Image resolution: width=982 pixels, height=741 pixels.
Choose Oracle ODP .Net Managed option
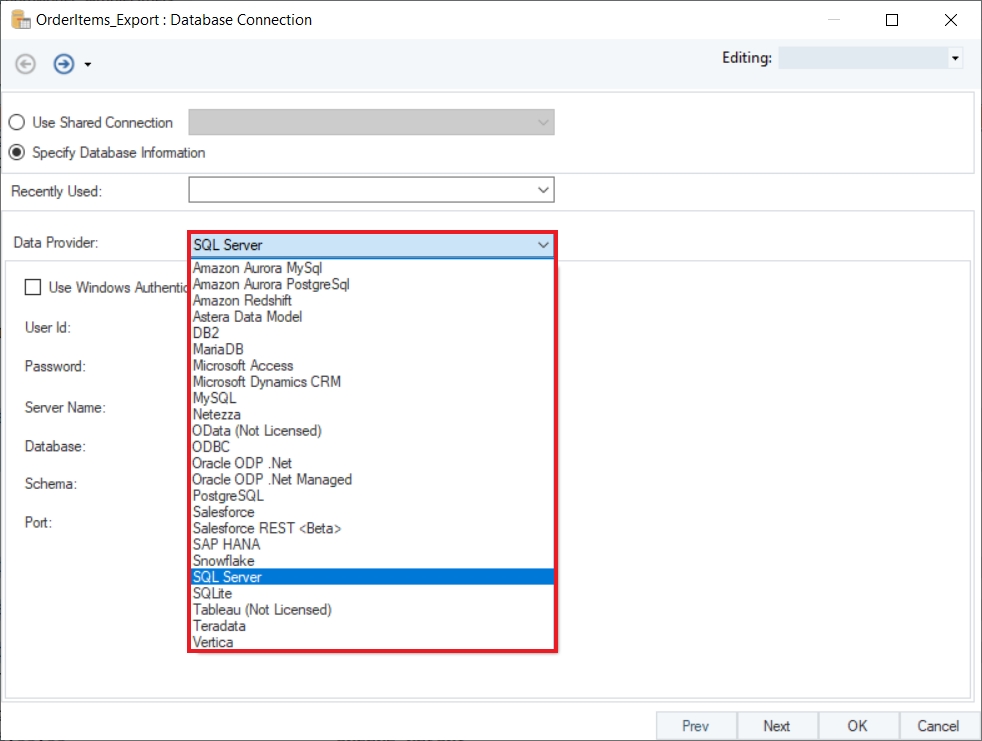[272, 479]
